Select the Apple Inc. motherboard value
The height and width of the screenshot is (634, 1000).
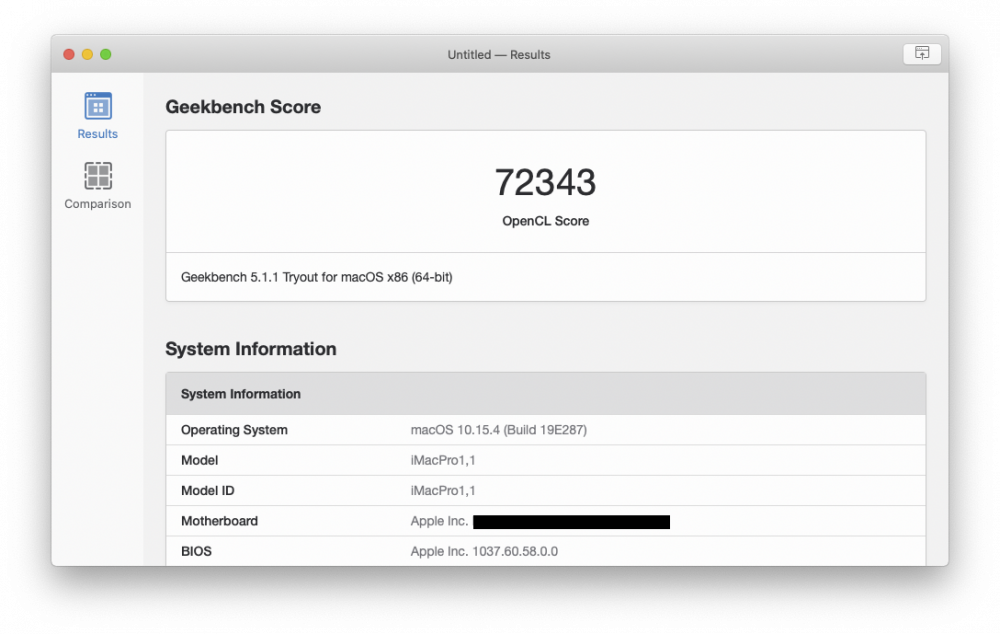(439, 521)
